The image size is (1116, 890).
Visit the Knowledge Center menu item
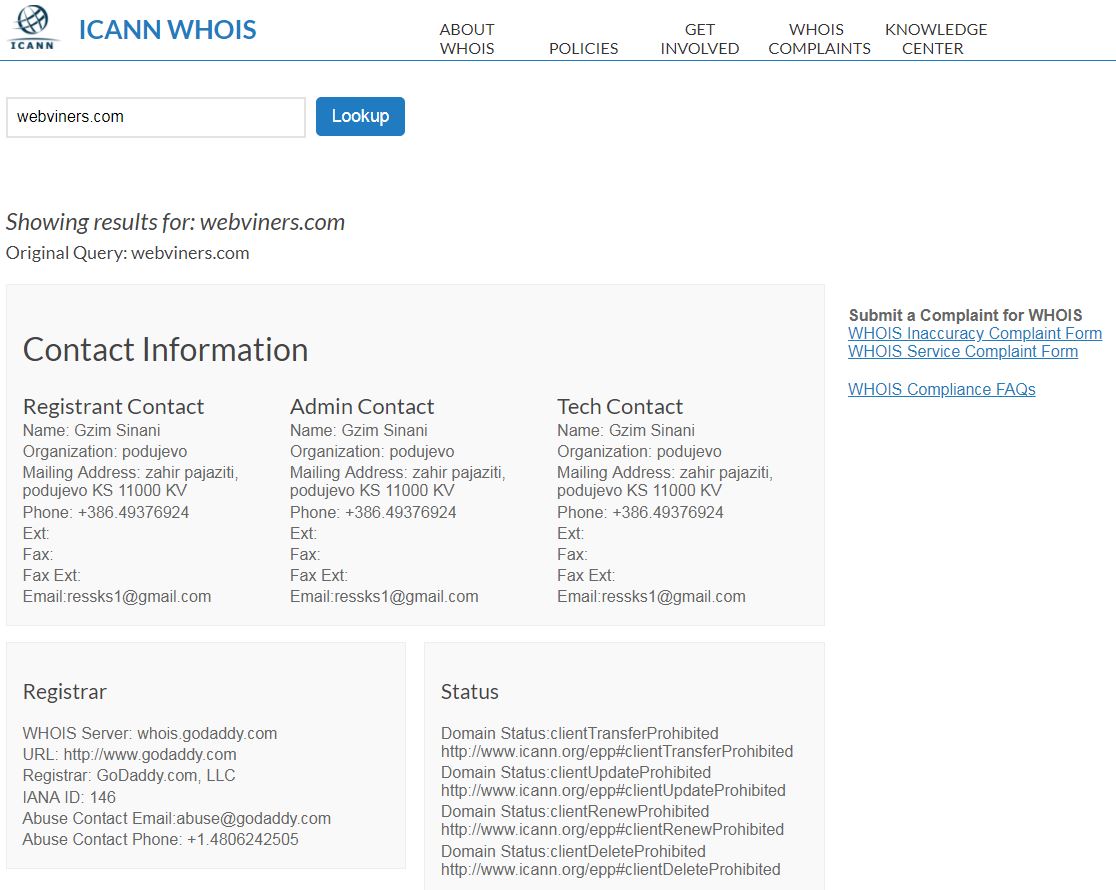935,39
